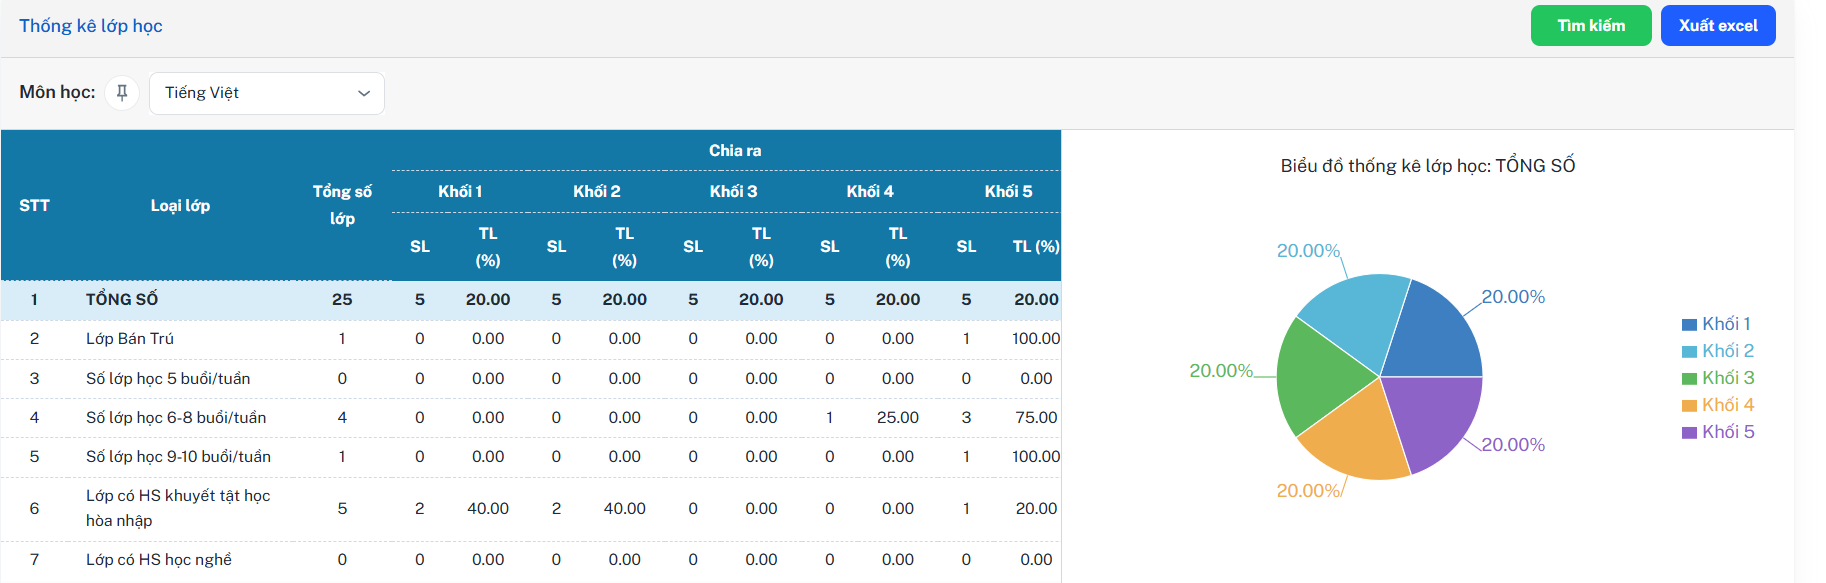The image size is (1826, 583).
Task: Select the Lớp có HS học nghề row
Action: point(530,560)
